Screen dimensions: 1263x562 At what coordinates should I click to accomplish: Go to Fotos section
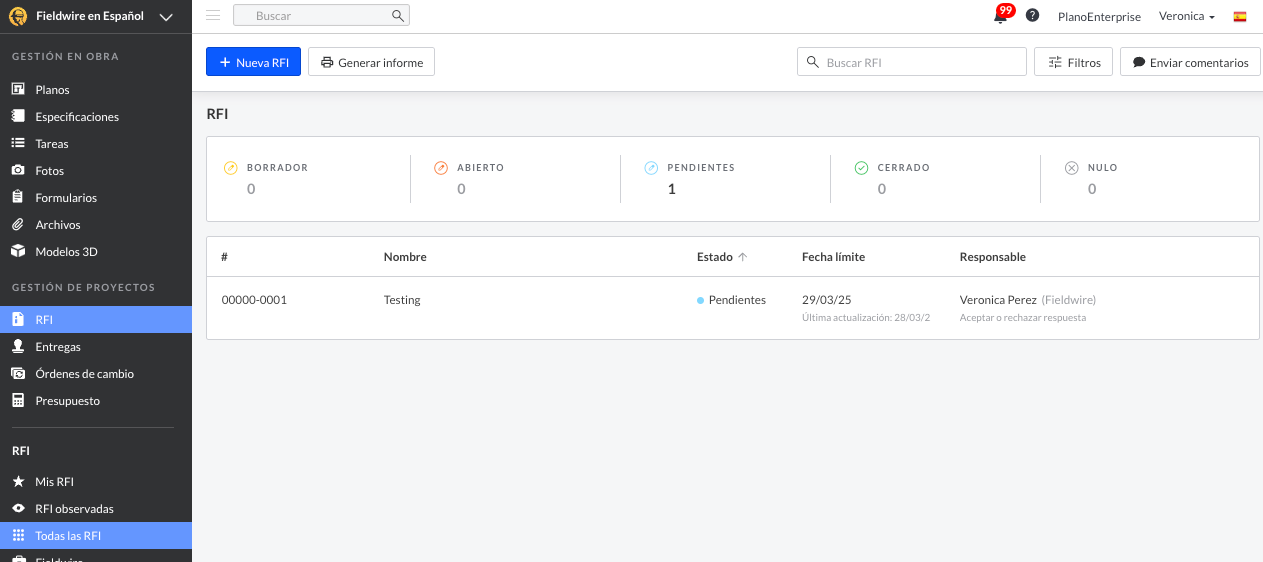pyautogui.click(x=49, y=171)
